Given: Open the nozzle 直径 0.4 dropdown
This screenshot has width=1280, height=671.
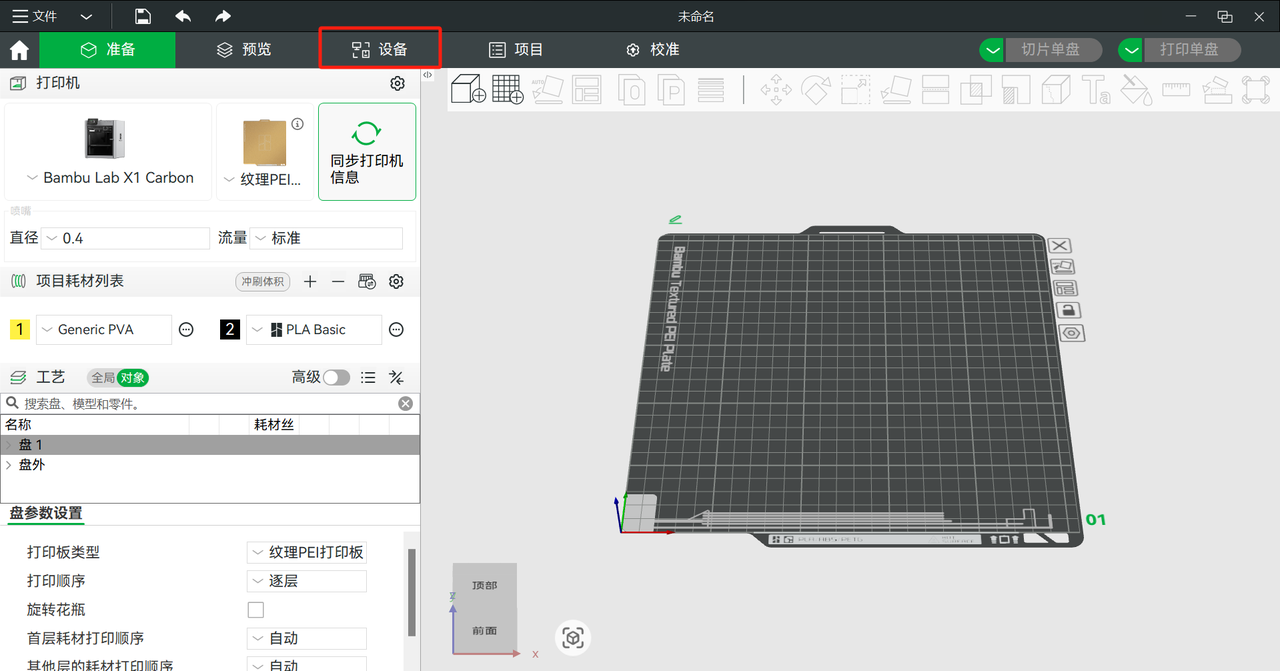Looking at the screenshot, I should click(x=126, y=238).
